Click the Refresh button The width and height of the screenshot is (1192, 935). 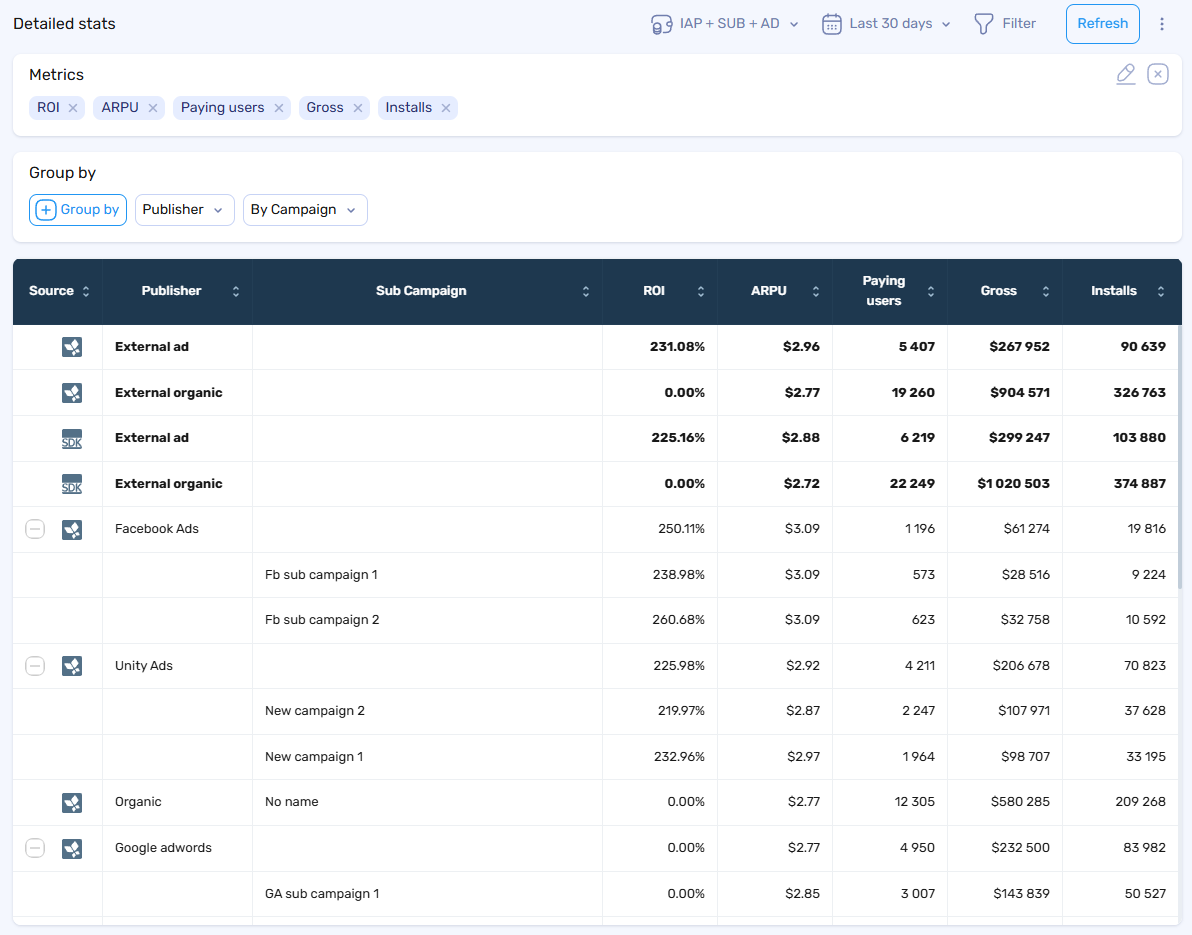pyautogui.click(x=1102, y=24)
